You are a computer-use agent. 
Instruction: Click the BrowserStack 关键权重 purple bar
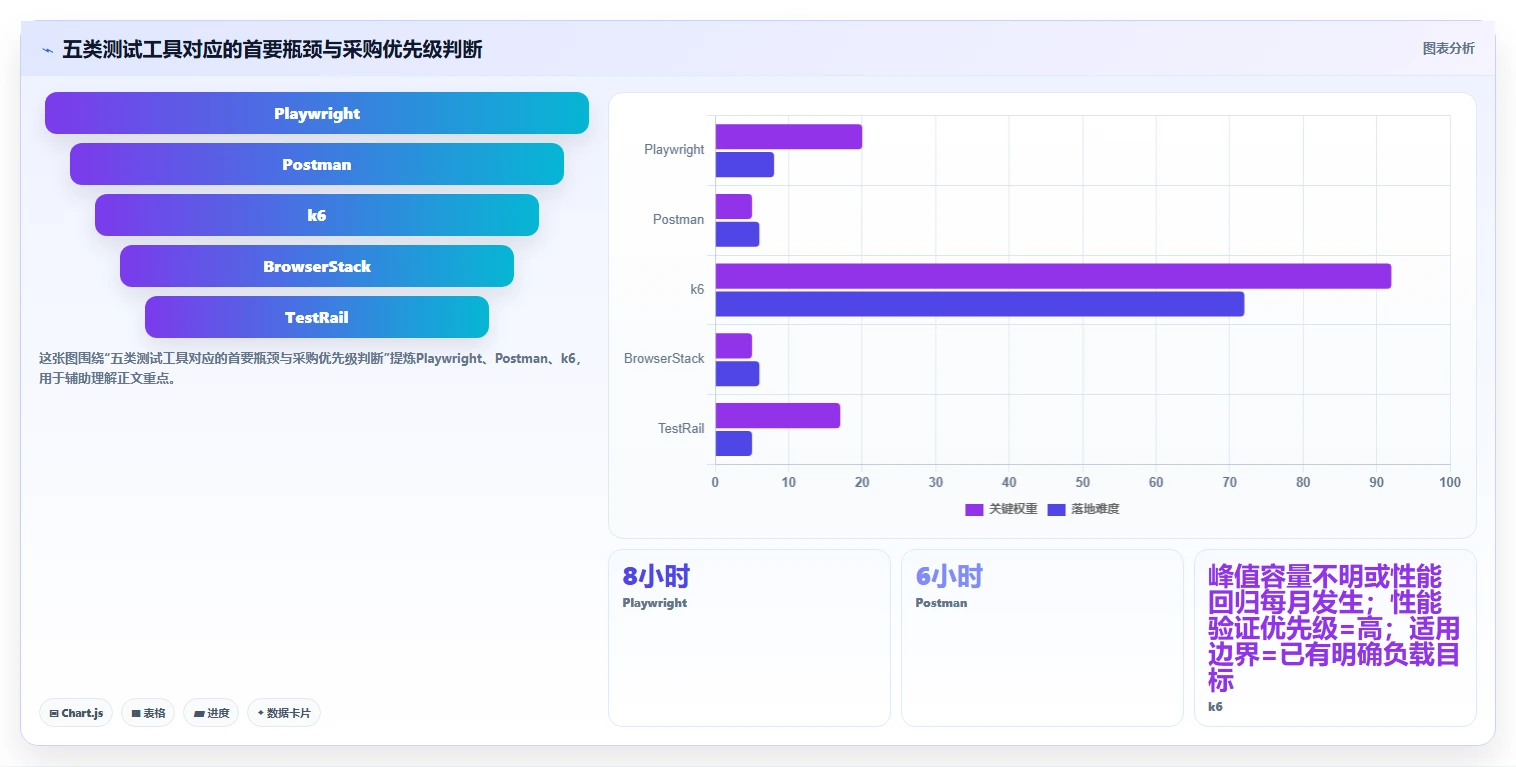[733, 346]
